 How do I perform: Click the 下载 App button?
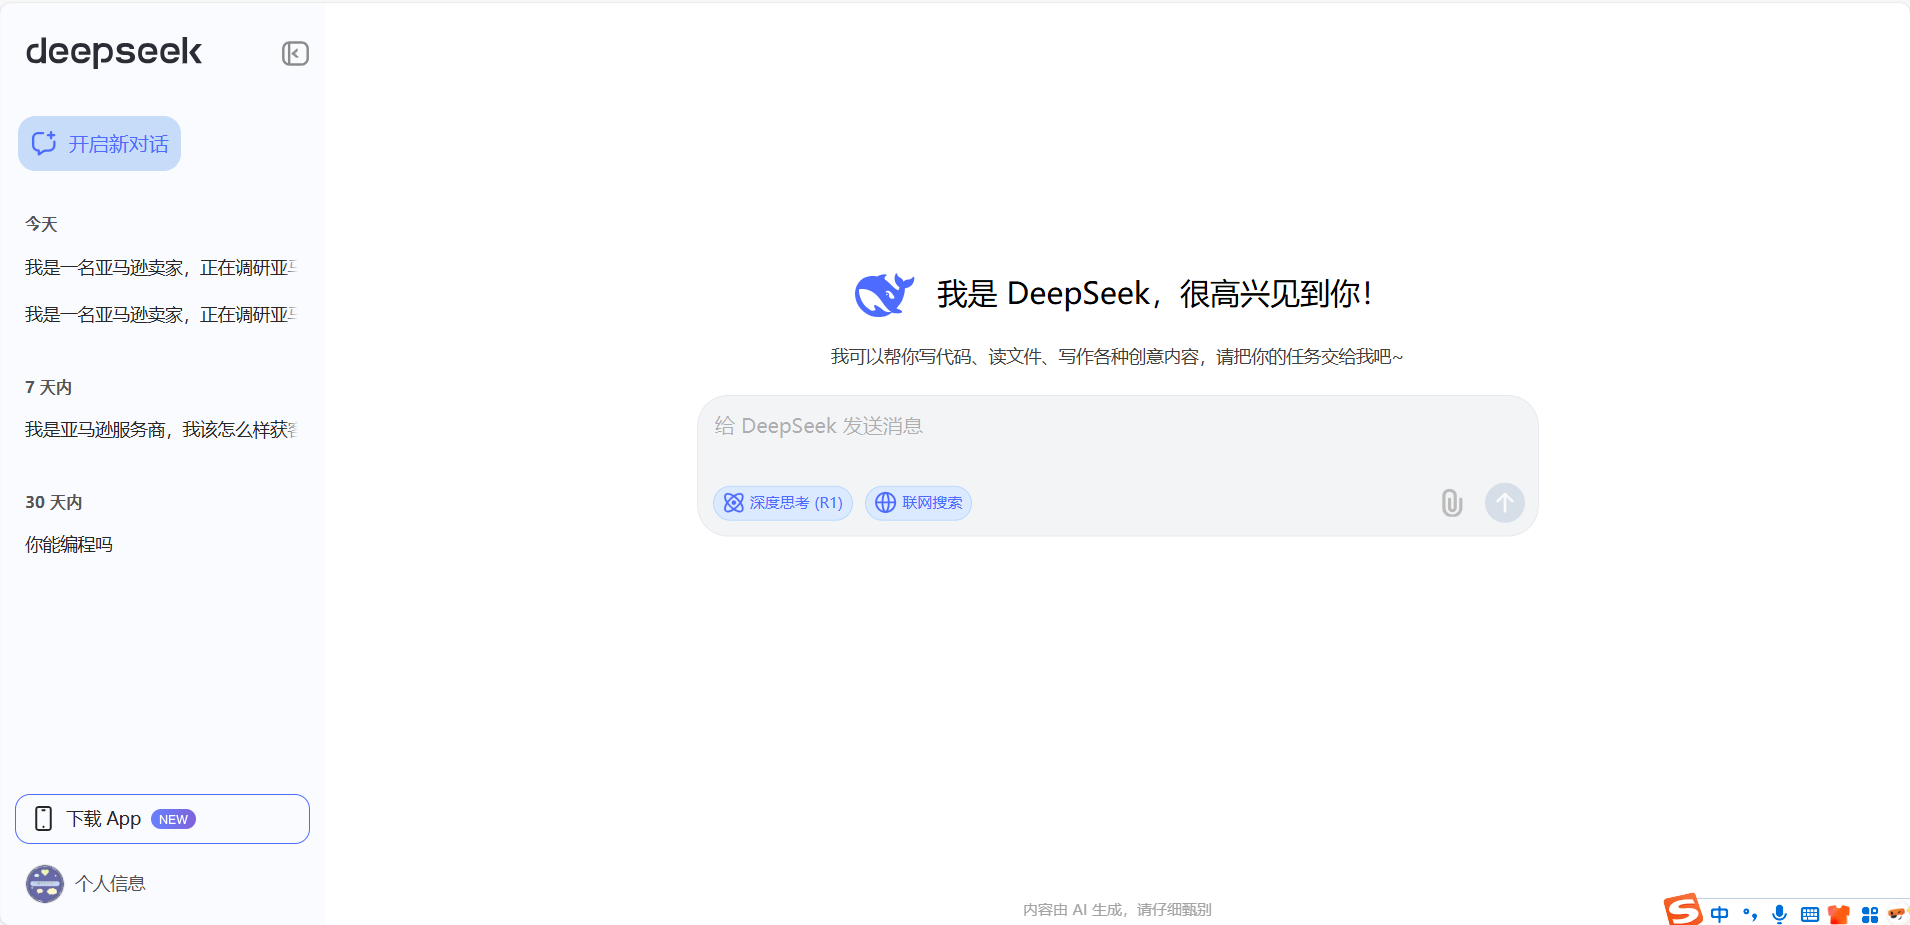[162, 819]
